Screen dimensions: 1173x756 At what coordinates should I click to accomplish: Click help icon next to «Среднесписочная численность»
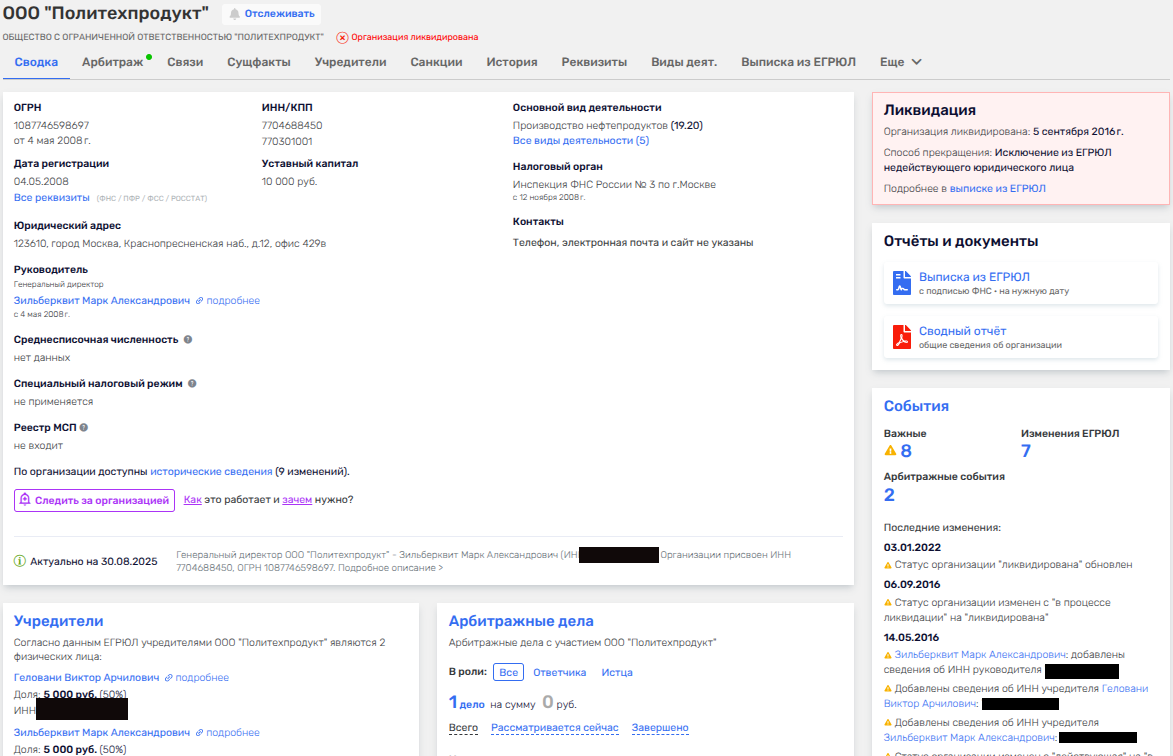click(x=188, y=340)
